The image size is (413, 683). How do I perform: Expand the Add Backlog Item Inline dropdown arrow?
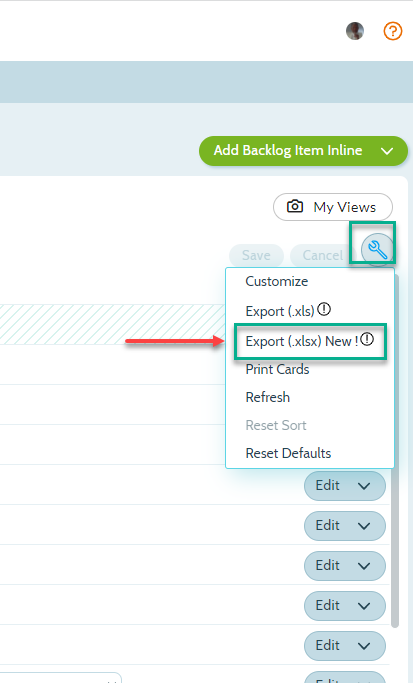[387, 151]
